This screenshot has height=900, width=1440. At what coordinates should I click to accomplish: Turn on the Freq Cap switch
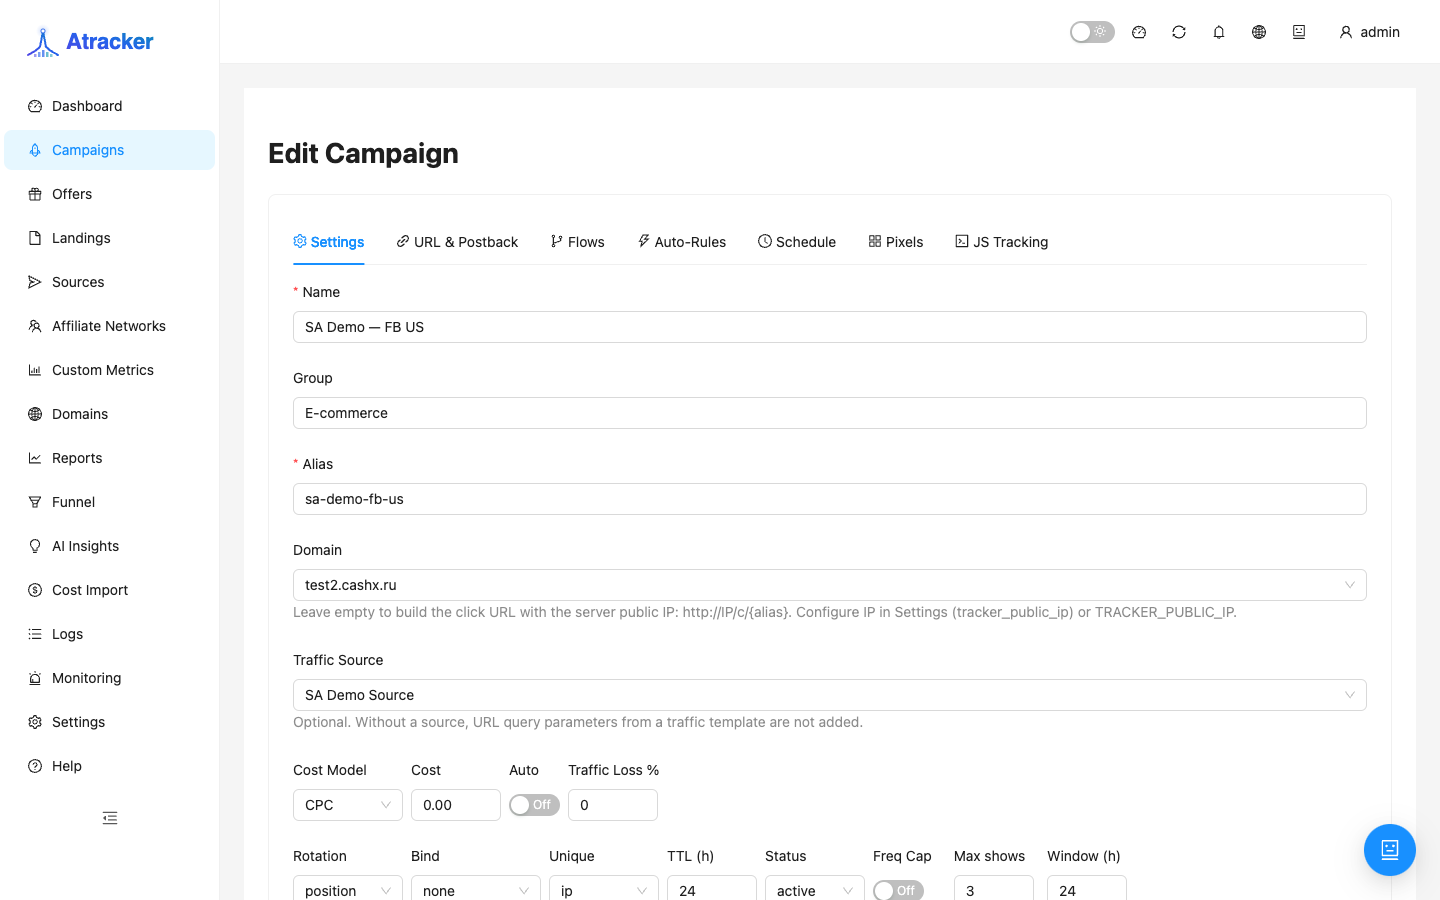(898, 890)
